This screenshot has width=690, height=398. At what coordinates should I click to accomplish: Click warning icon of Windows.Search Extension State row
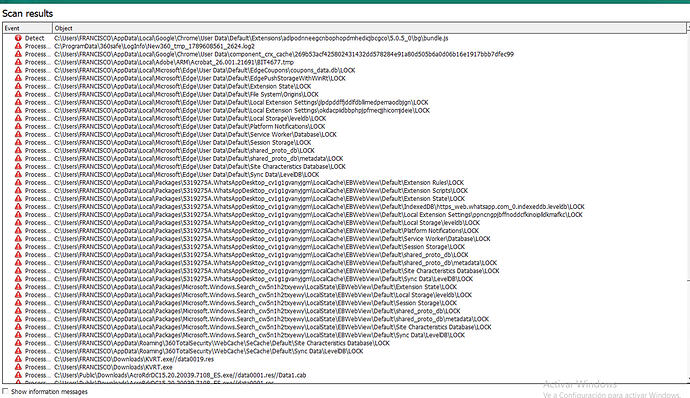coord(18,287)
